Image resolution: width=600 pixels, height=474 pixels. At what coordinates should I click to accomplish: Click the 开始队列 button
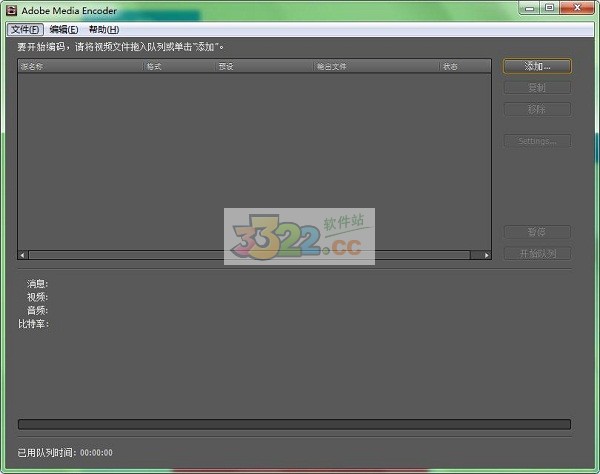point(537,253)
